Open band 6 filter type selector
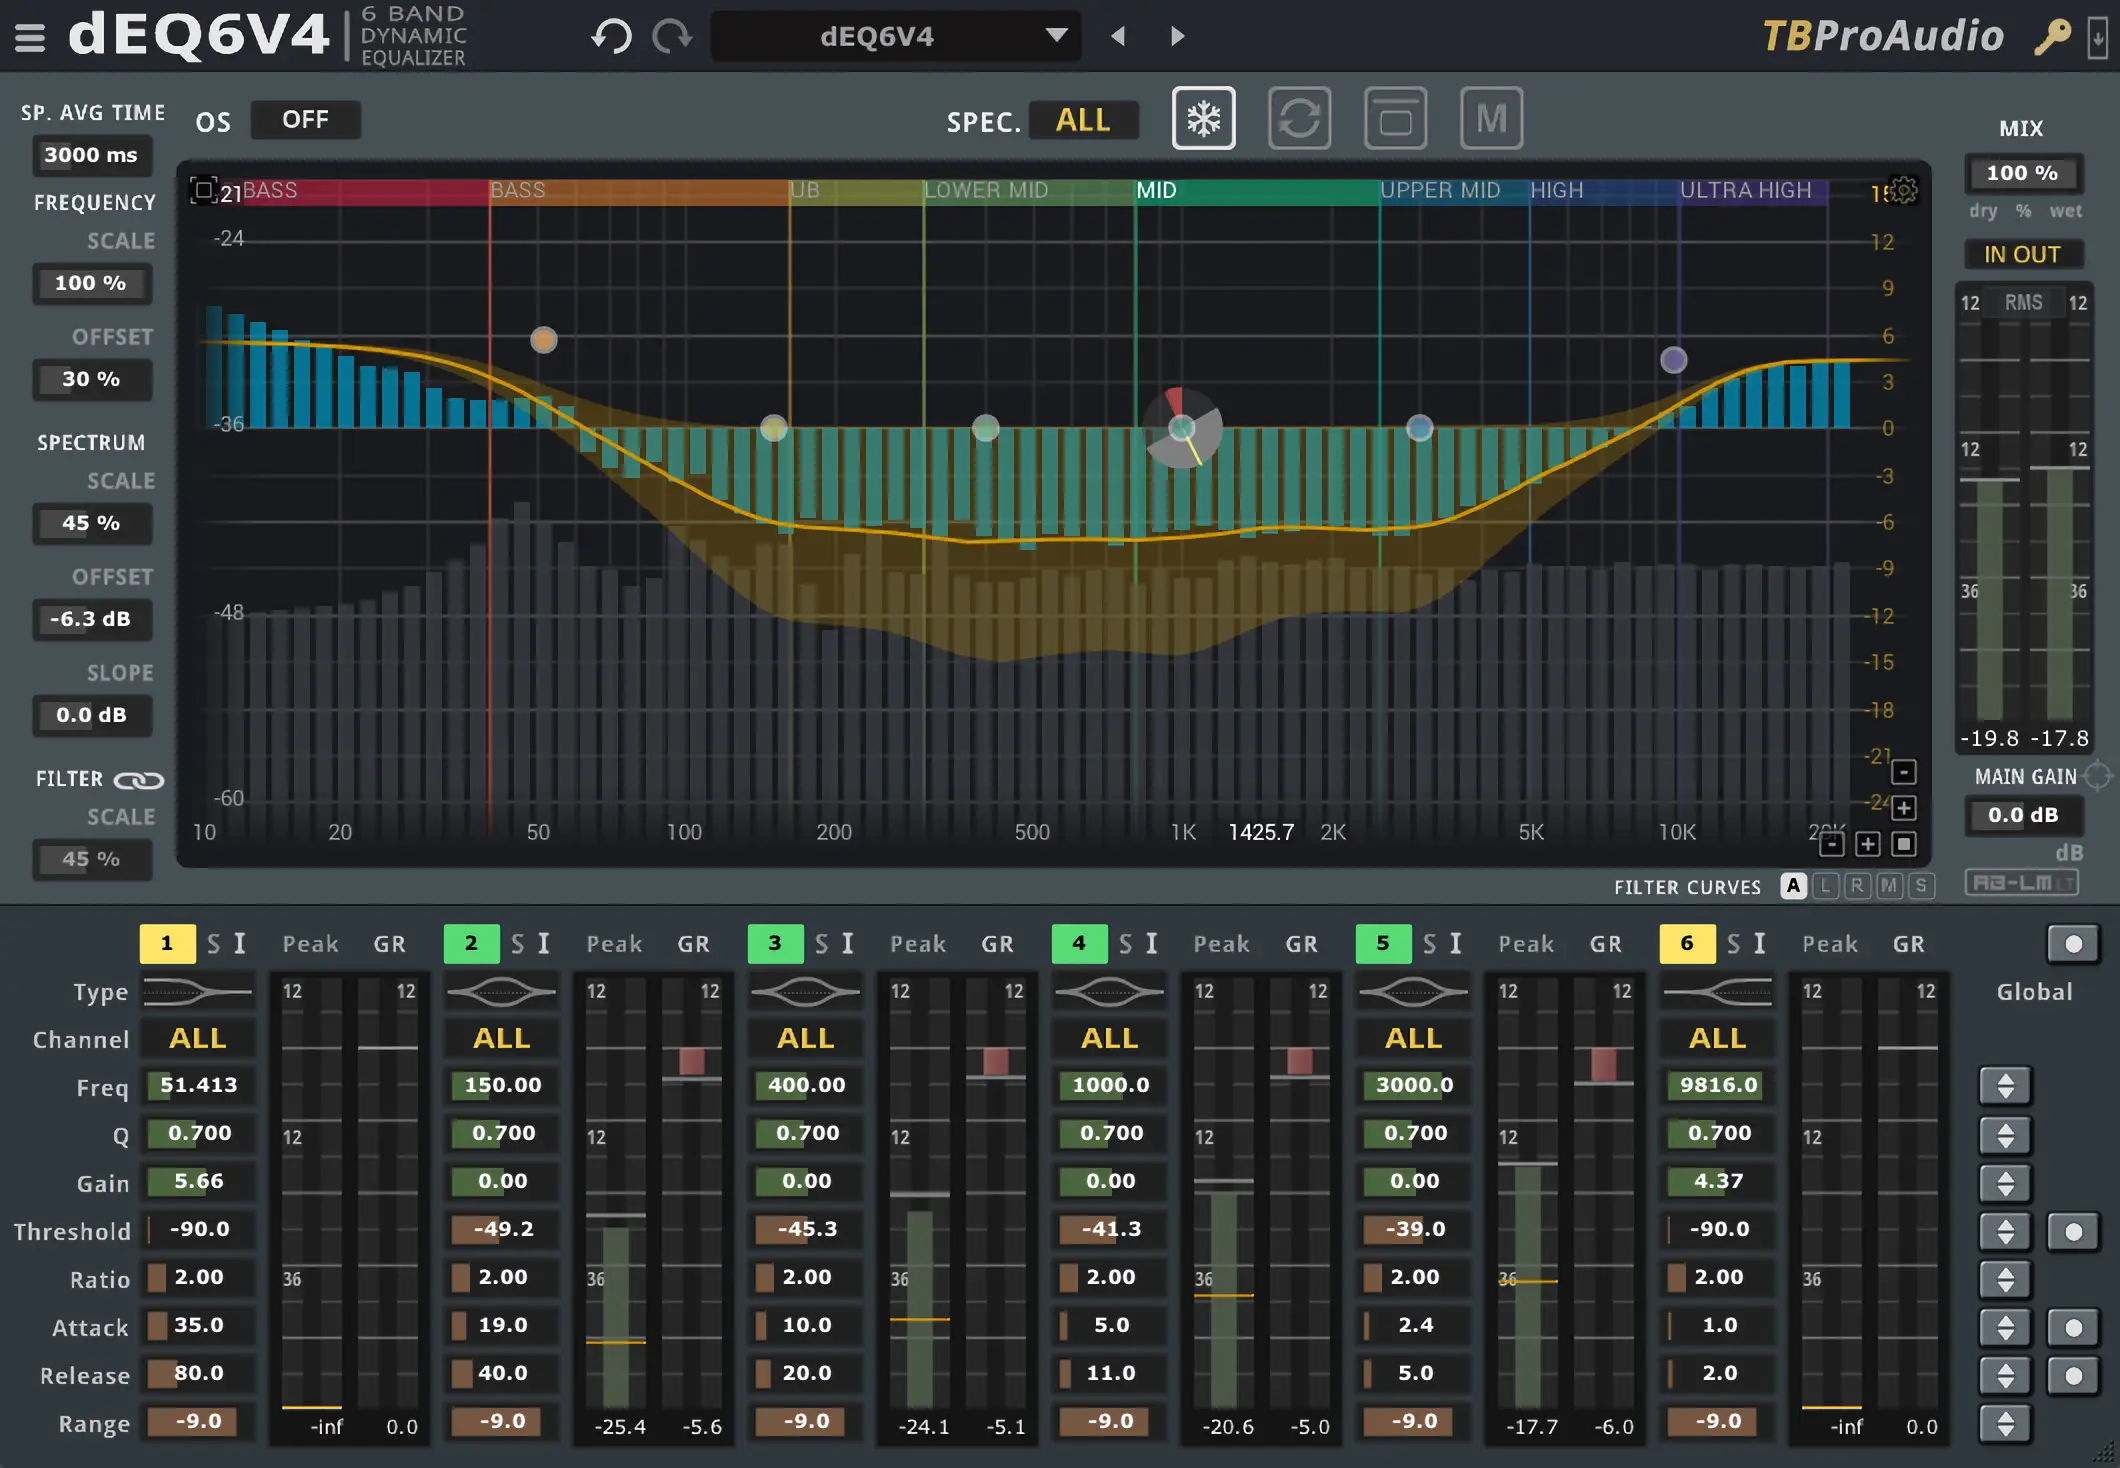 point(1718,992)
